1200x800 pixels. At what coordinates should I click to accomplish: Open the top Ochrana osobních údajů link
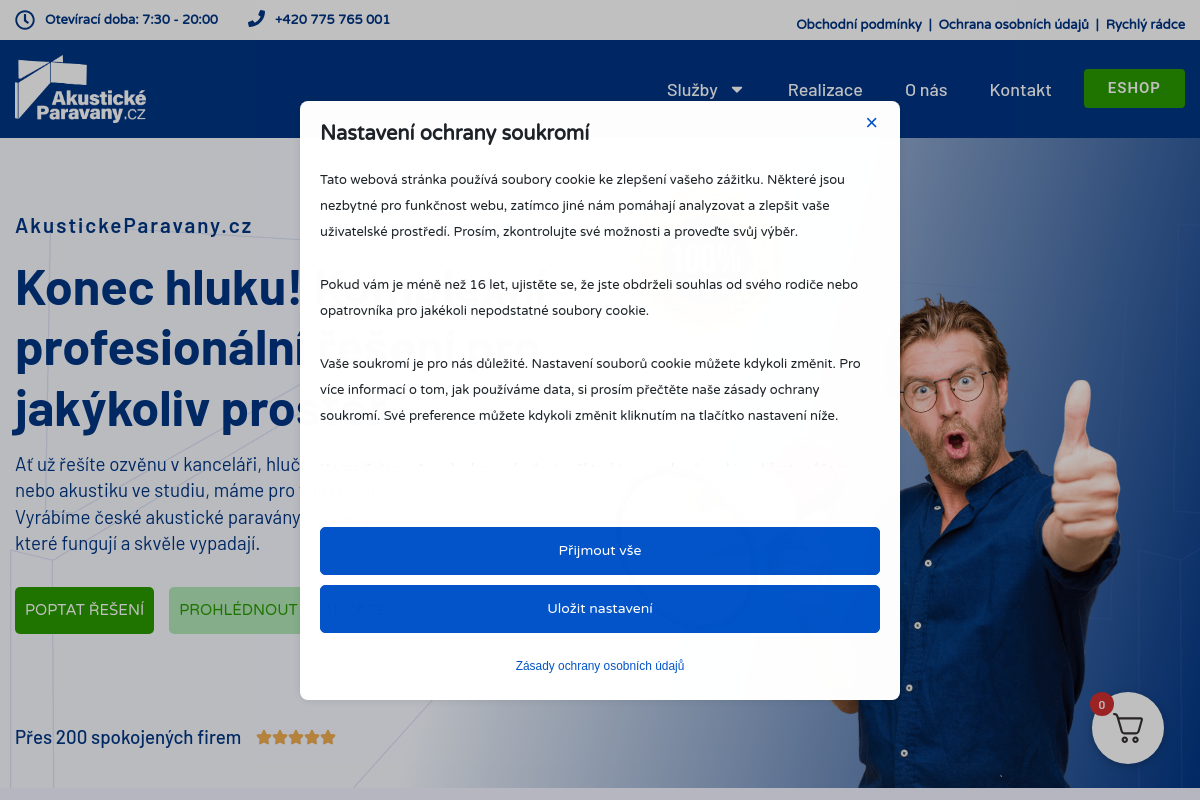1014,24
